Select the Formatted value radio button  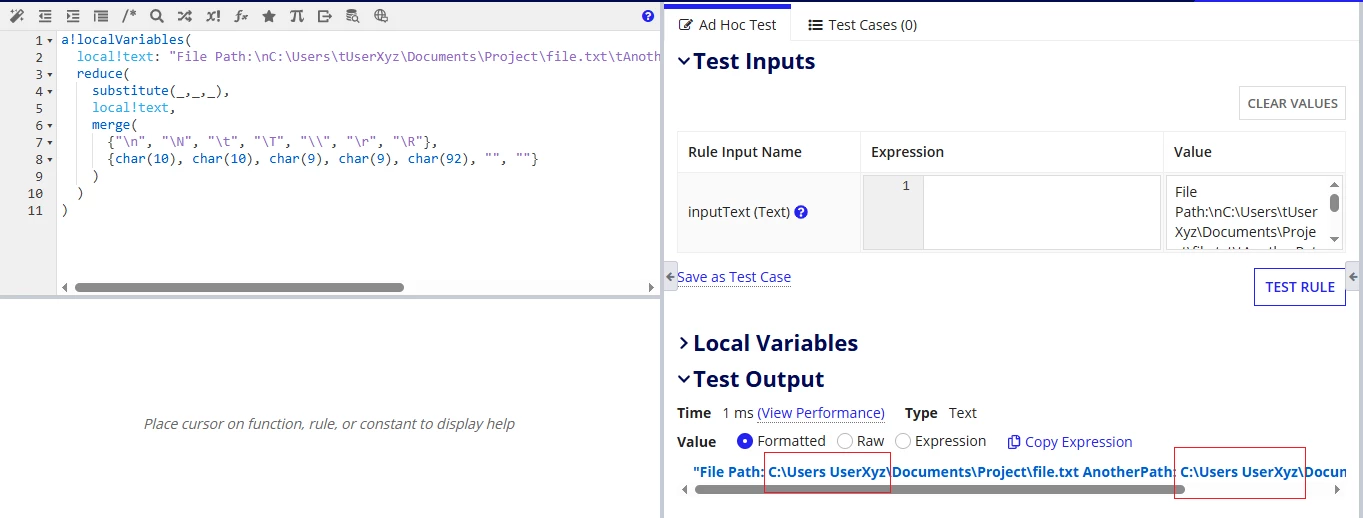pos(745,441)
